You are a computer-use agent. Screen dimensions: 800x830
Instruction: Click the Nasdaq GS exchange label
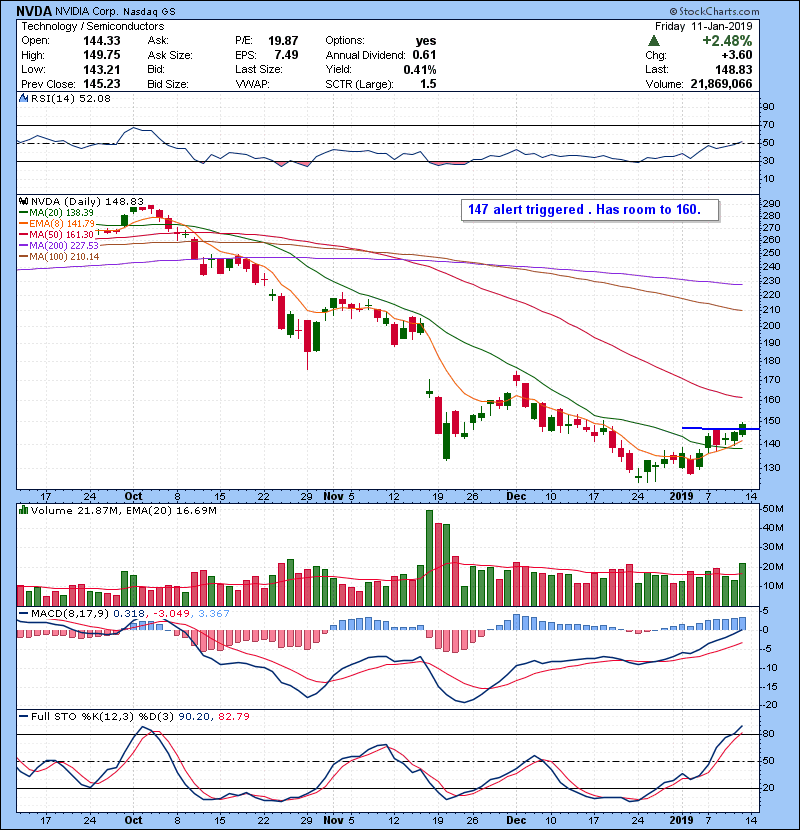150,11
